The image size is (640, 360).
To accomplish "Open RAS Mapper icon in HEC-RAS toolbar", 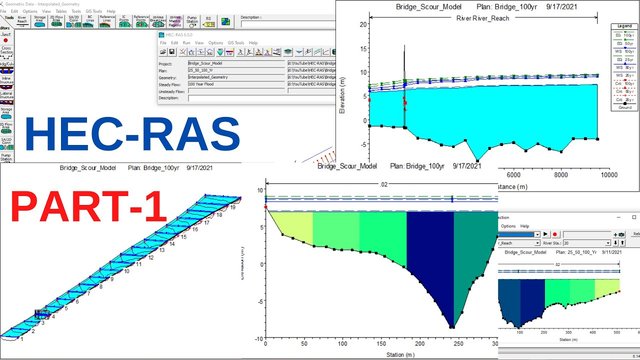I will (288, 52).
